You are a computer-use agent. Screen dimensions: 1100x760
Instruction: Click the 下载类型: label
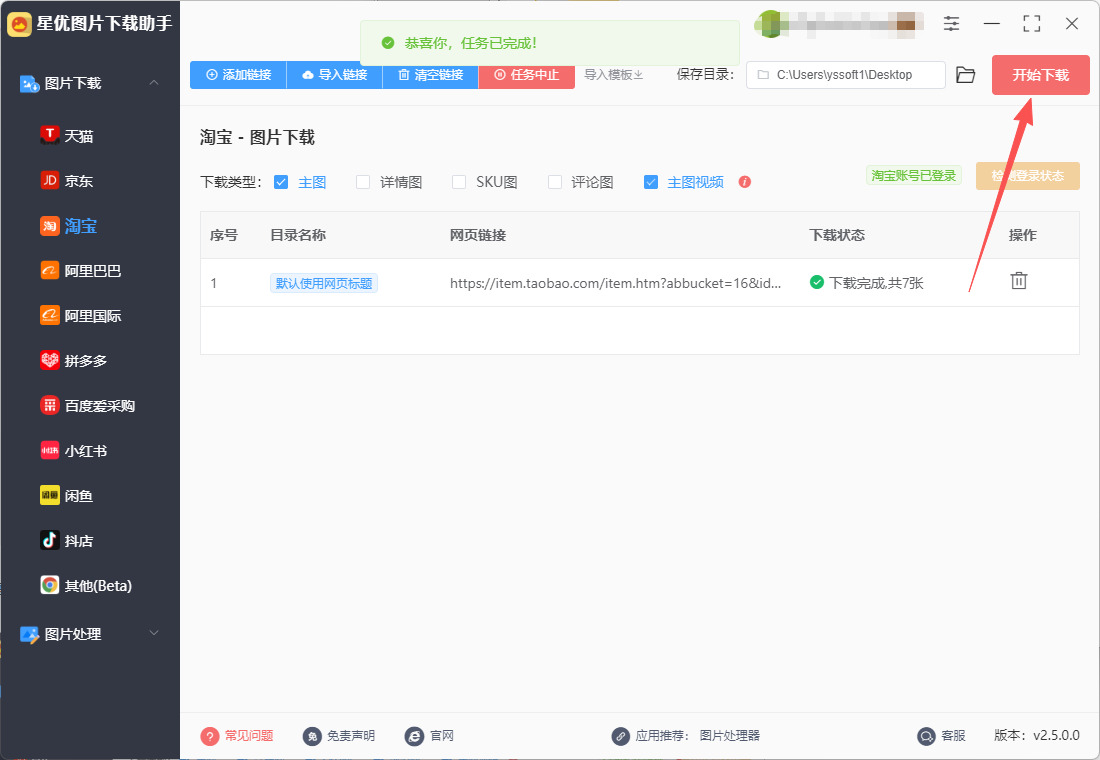coord(231,182)
